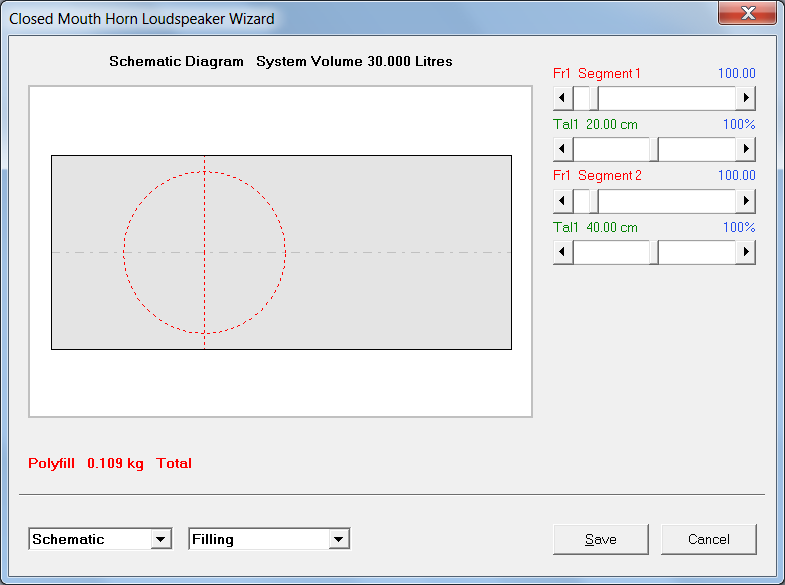Click the 100.00 value beside Segment 1
Screen dimensions: 785x585
[x=736, y=74]
